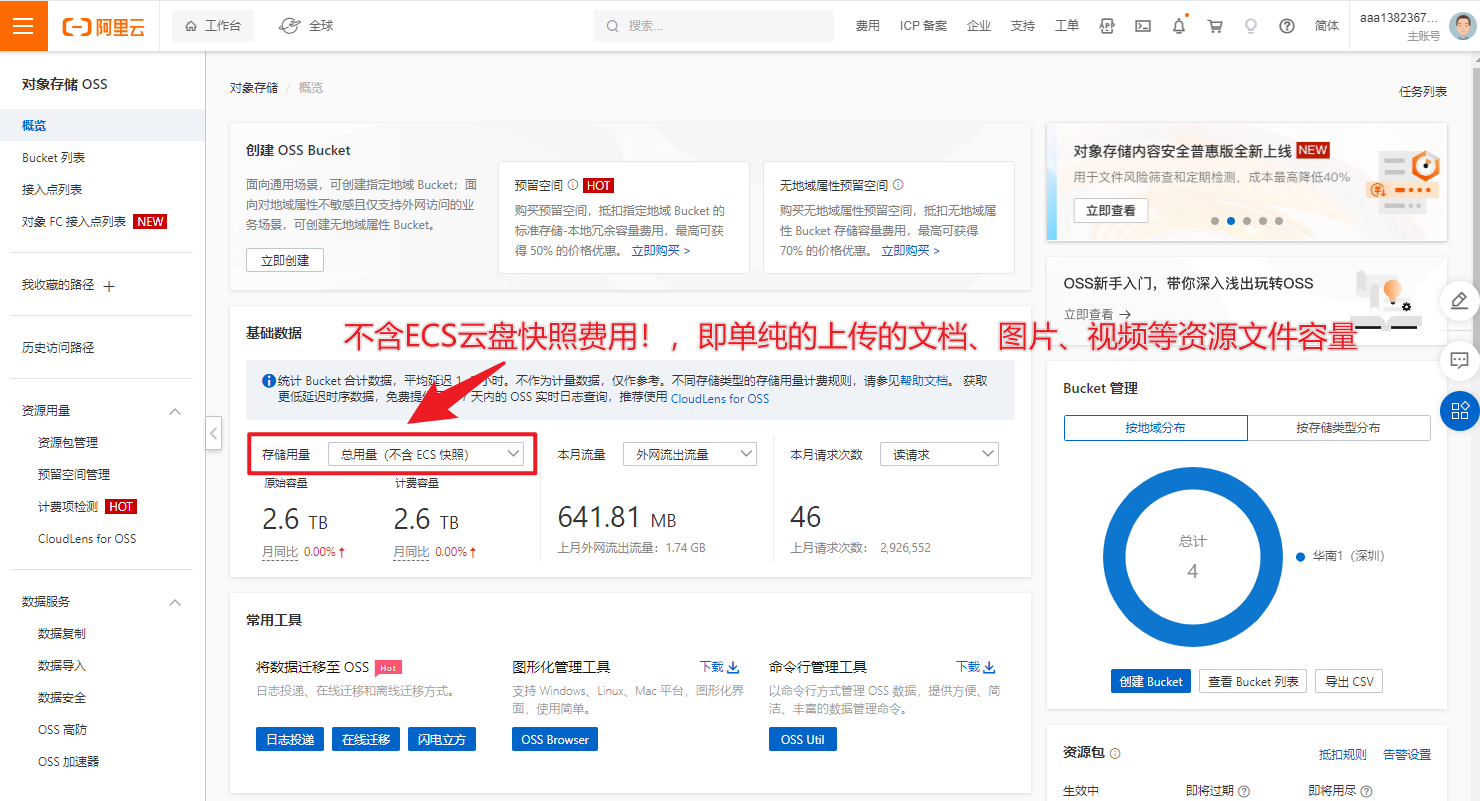Open the 本月请求次数 读请求 dropdown
The height and width of the screenshot is (801, 1480).
tap(939, 454)
